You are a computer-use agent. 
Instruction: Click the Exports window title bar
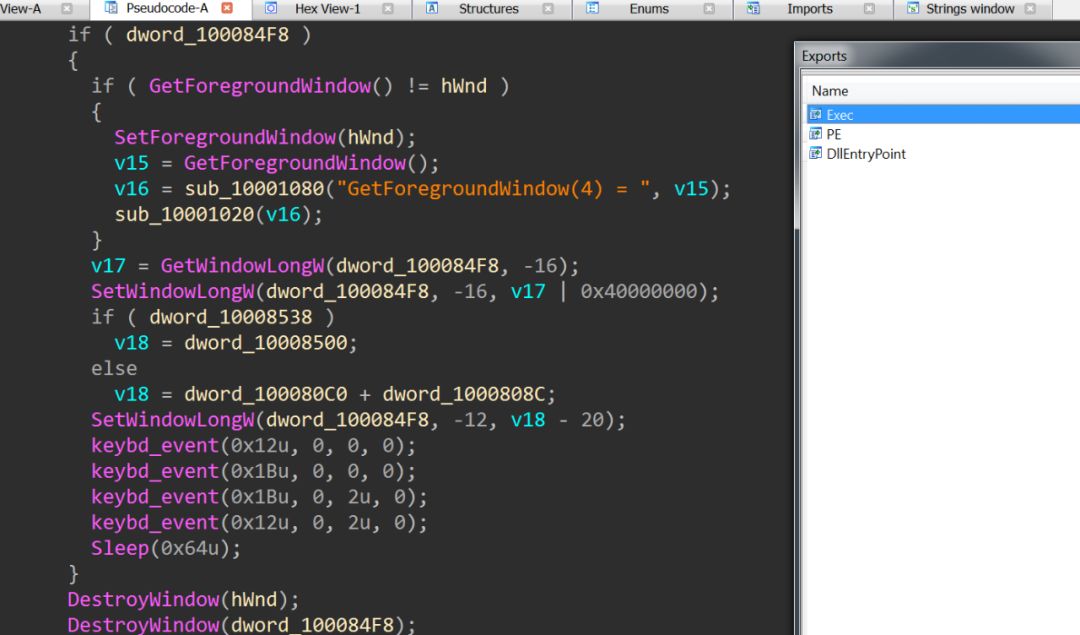pos(937,56)
